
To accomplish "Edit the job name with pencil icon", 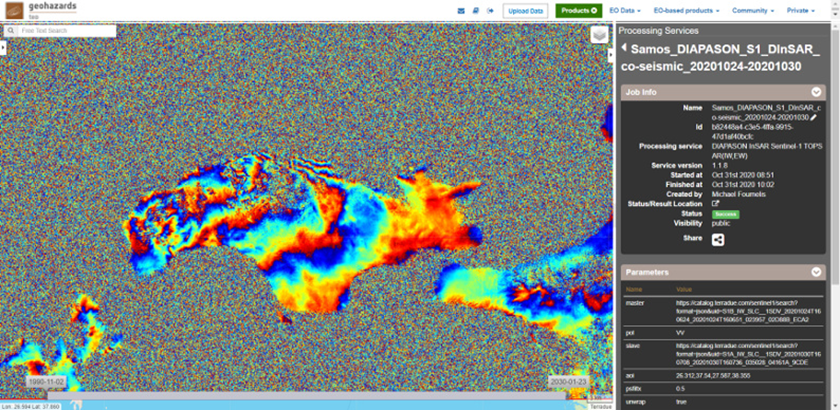I will [x=814, y=117].
